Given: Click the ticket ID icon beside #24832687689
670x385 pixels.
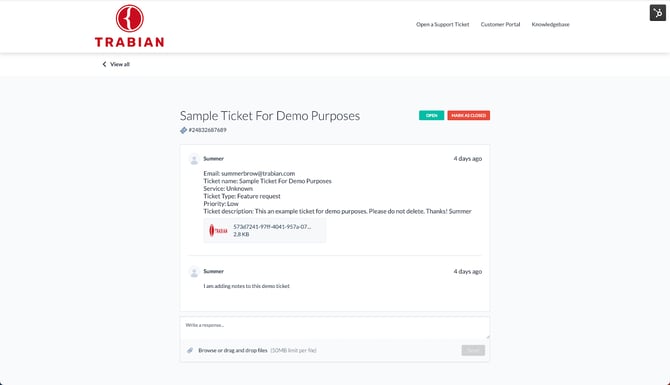Looking at the screenshot, I should tap(183, 130).
